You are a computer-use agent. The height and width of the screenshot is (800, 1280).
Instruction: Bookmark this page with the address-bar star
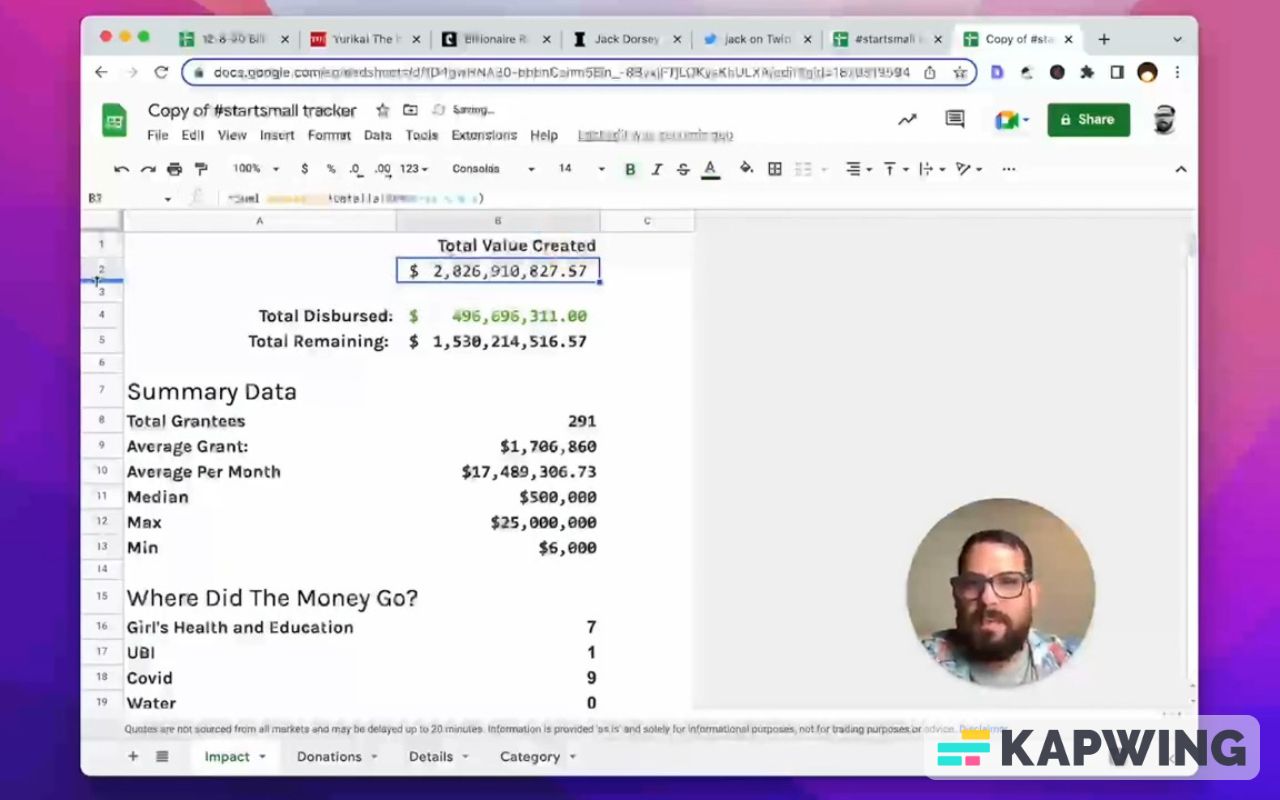click(960, 72)
